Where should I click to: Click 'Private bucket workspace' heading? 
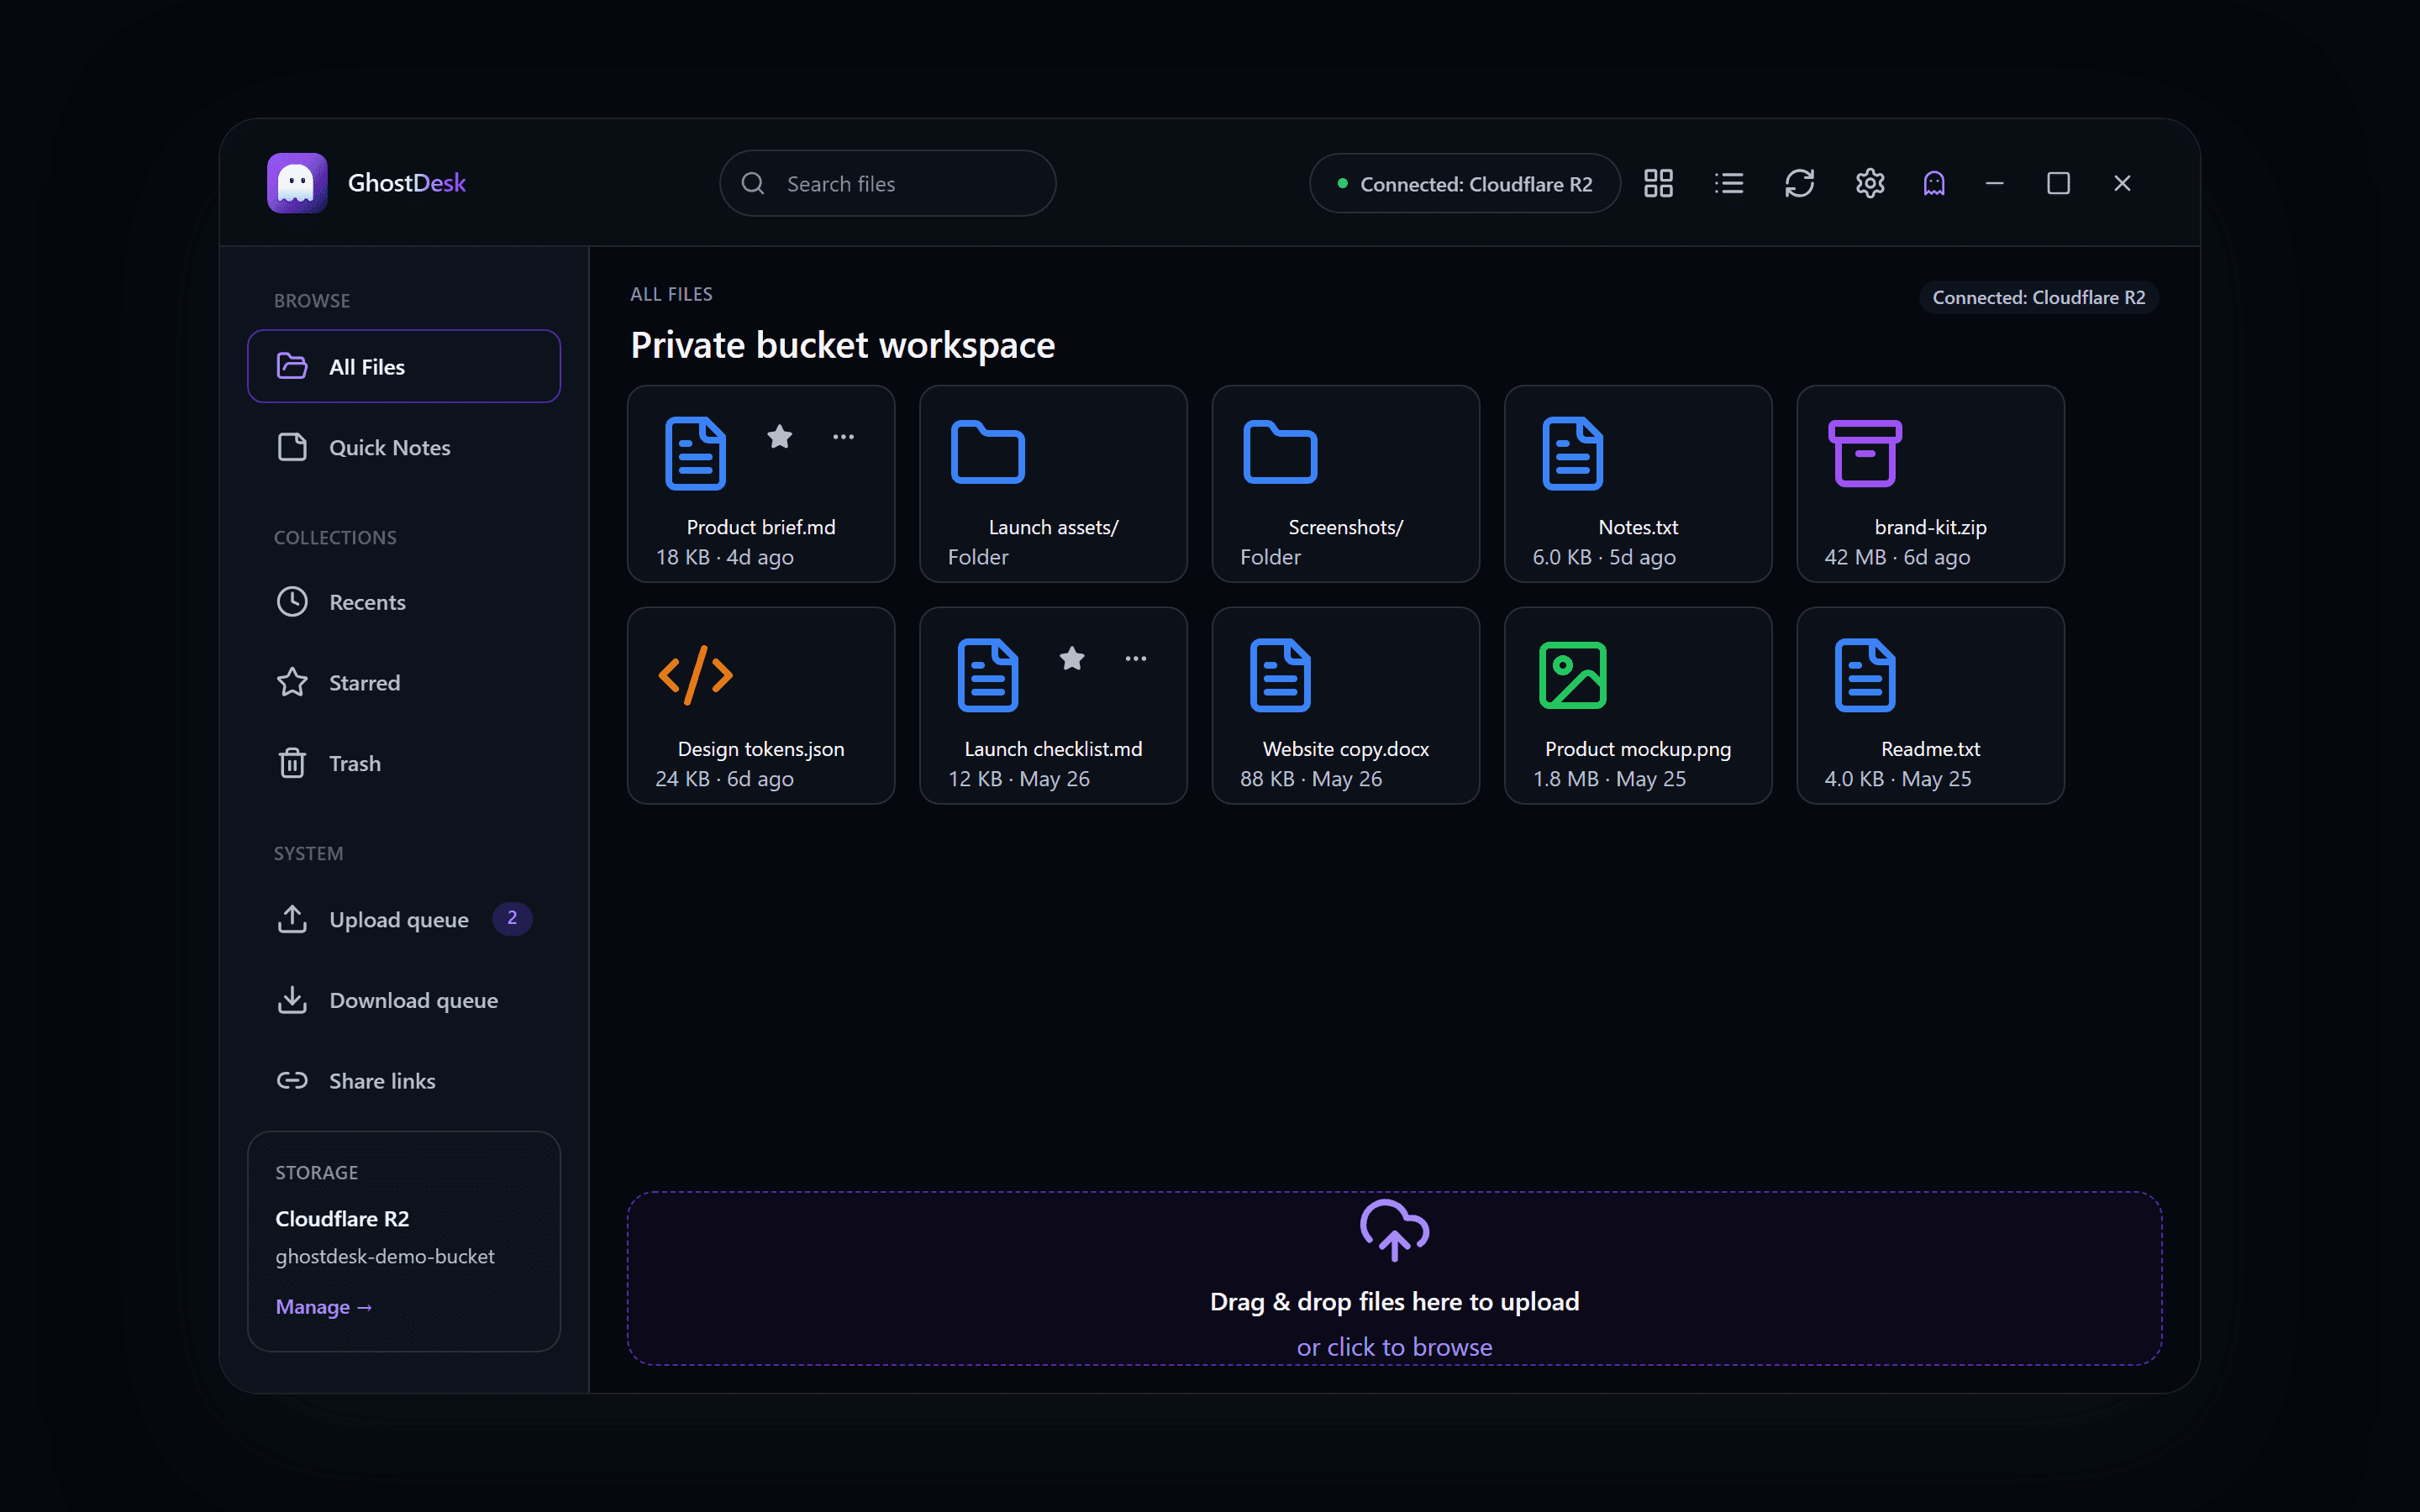[x=842, y=345]
